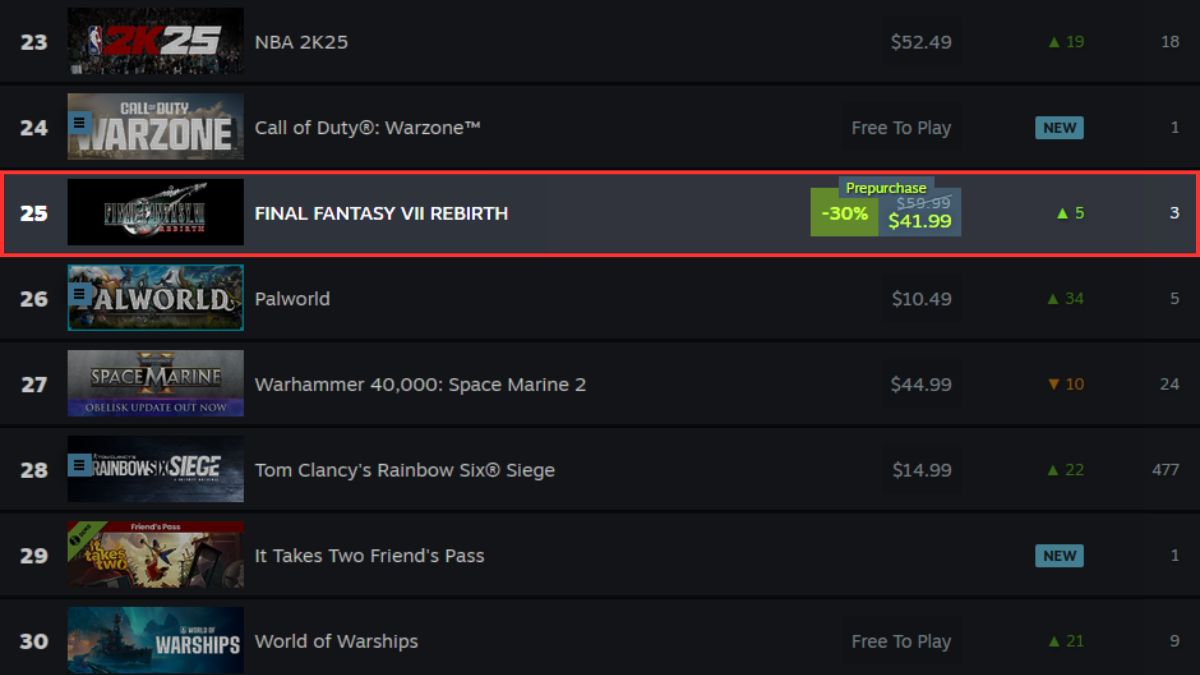This screenshot has width=1200, height=675.
Task: Click the $41.99 prepurchase price
Action: [920, 221]
